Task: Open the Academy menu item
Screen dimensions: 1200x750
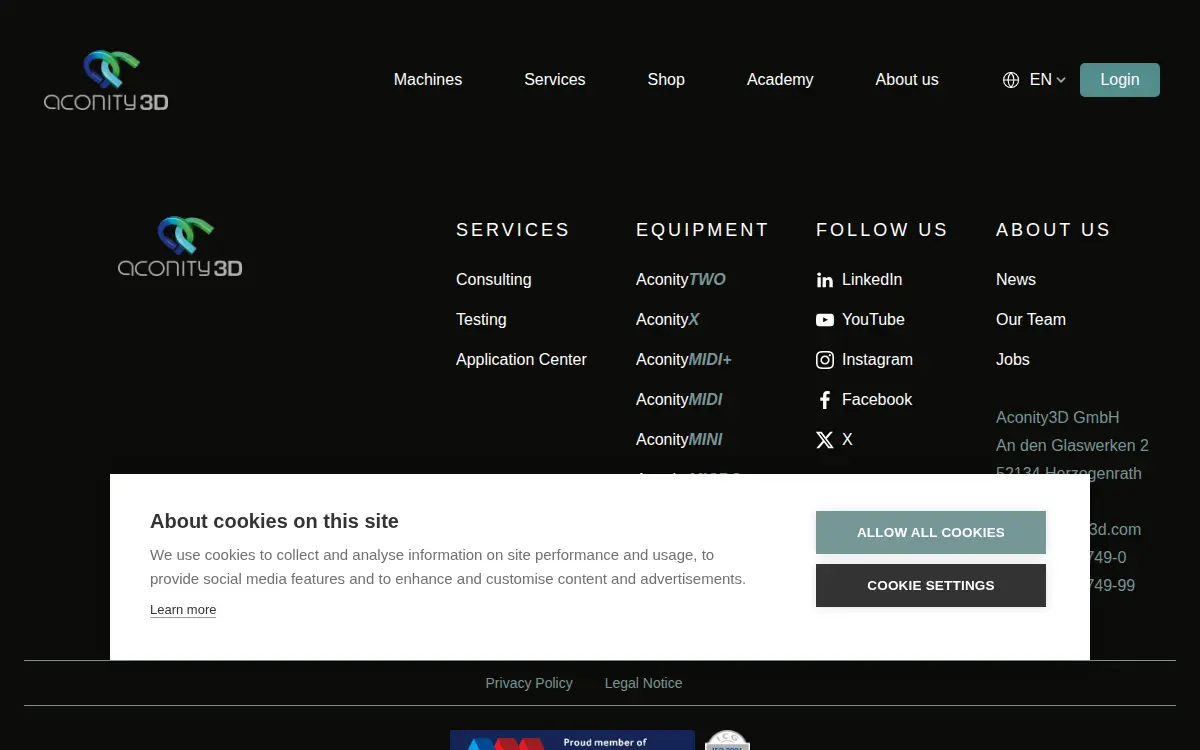Action: tap(780, 80)
